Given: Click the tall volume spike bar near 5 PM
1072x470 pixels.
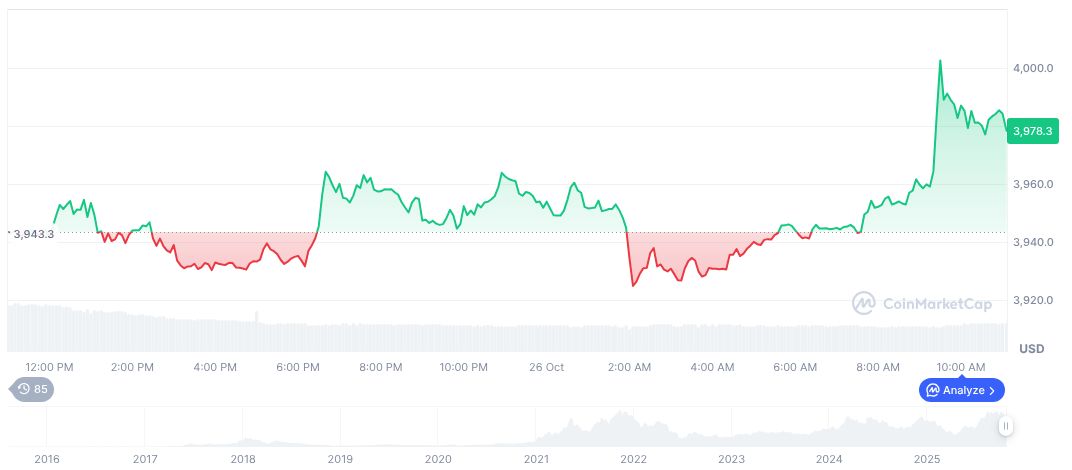Looking at the screenshot, I should pyautogui.click(x=256, y=318).
